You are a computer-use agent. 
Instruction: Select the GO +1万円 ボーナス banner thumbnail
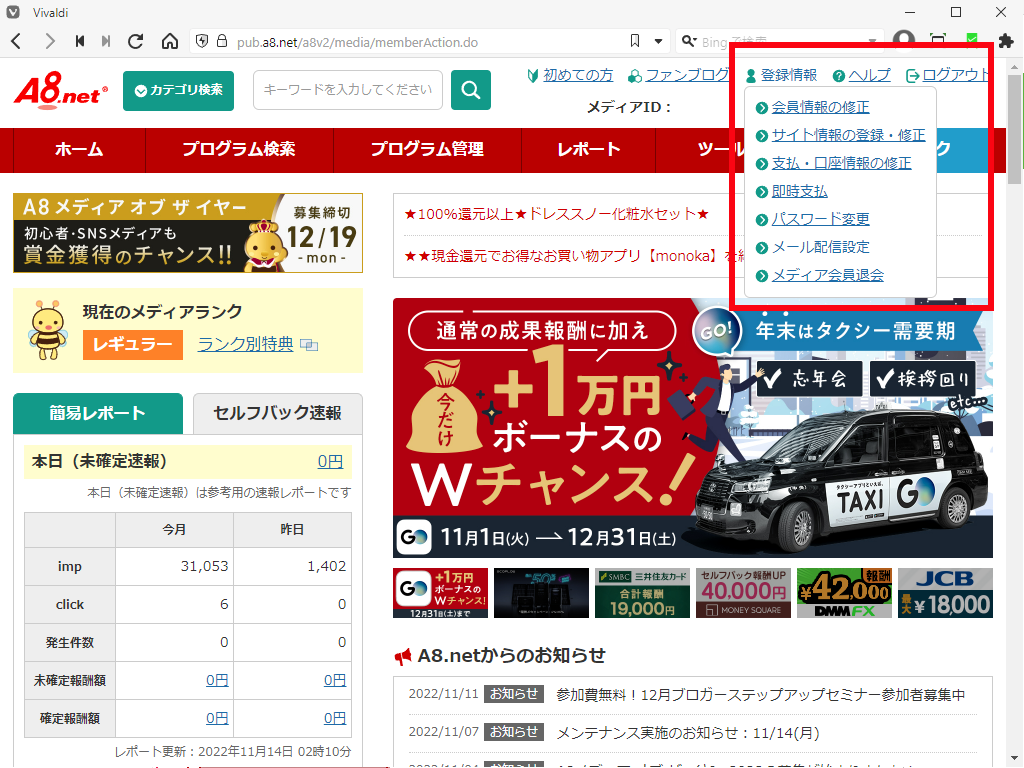440,593
